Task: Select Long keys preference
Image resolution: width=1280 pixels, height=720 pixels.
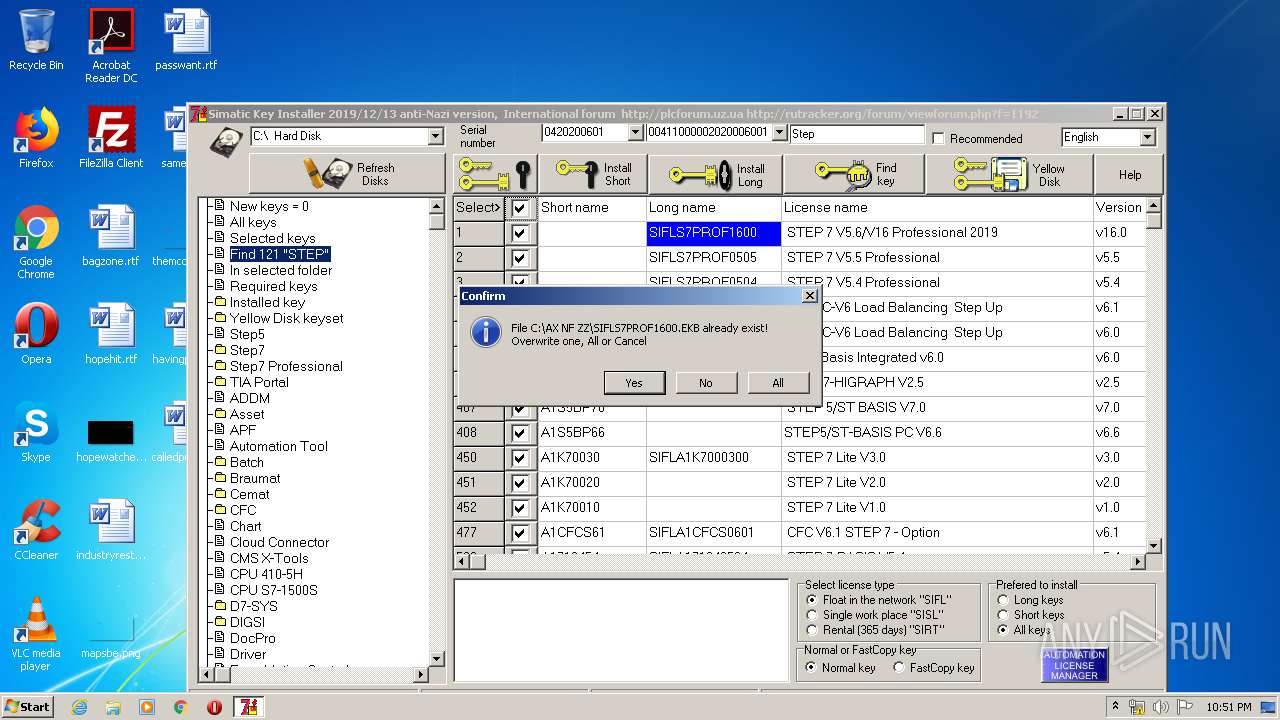Action: tap(1003, 600)
